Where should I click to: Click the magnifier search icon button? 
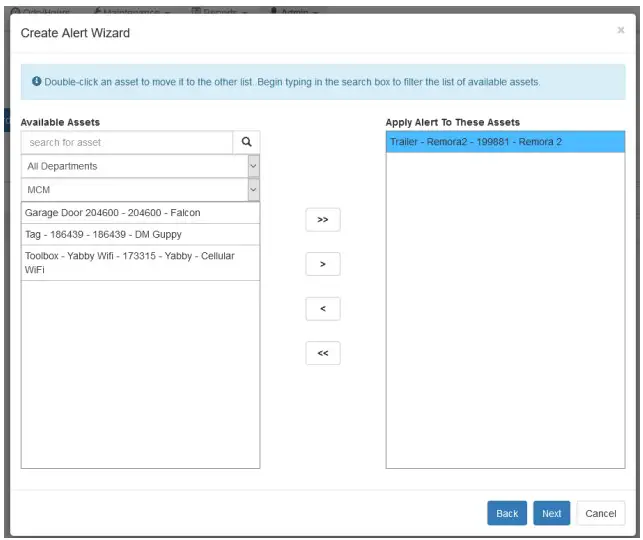point(246,142)
